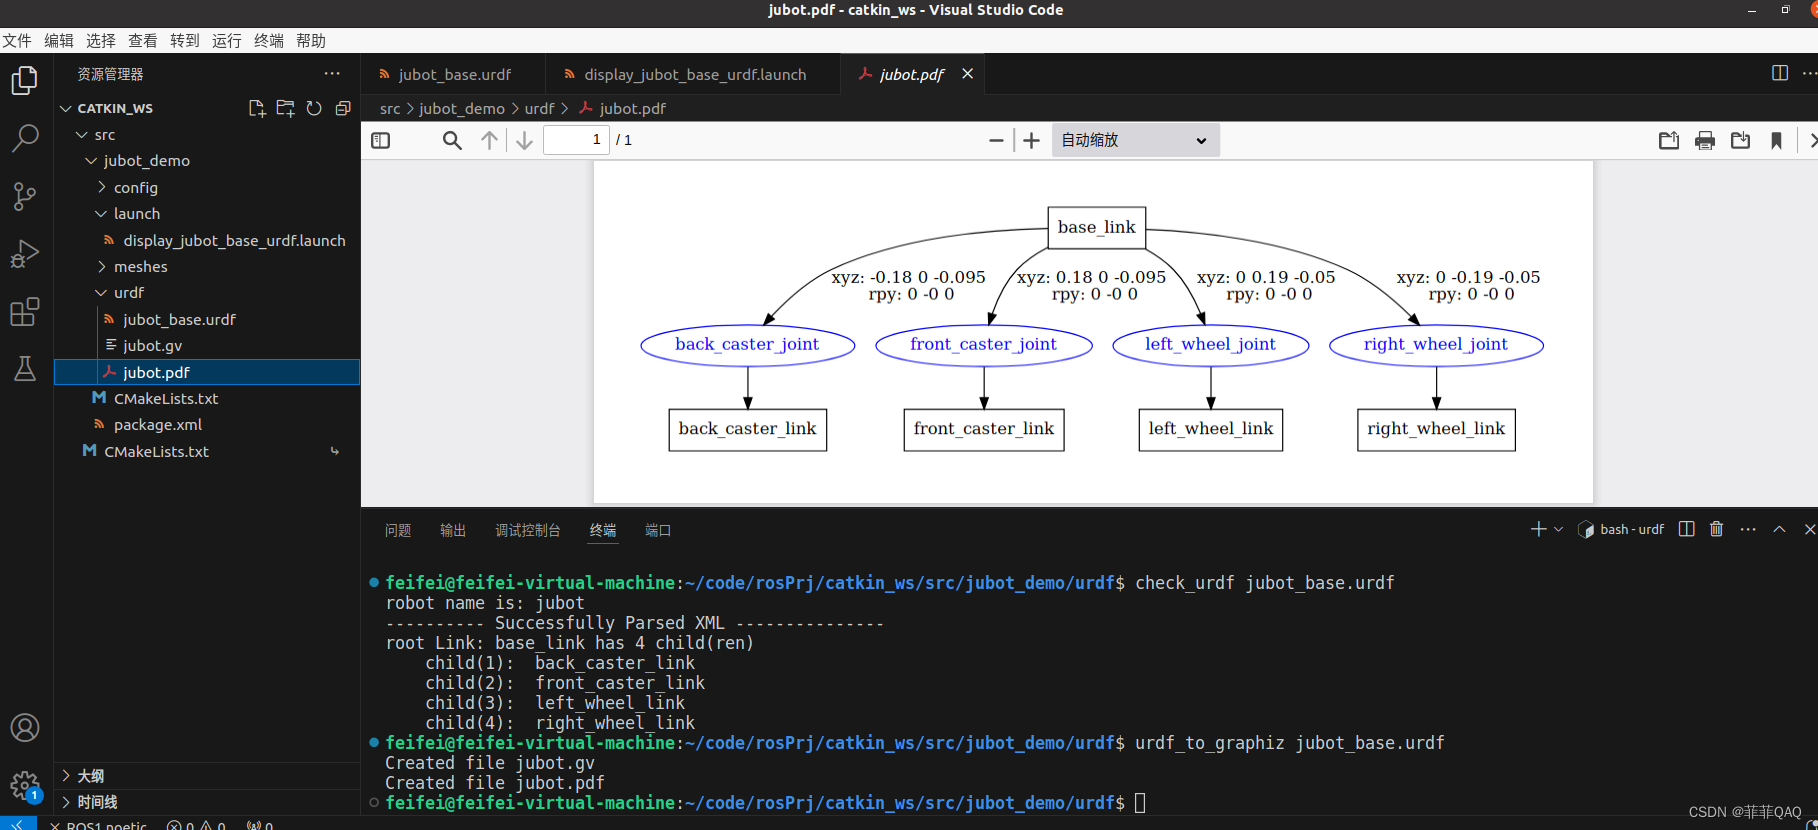Refresh the explorer file tree
Screen dimensions: 1818x830
[314, 108]
